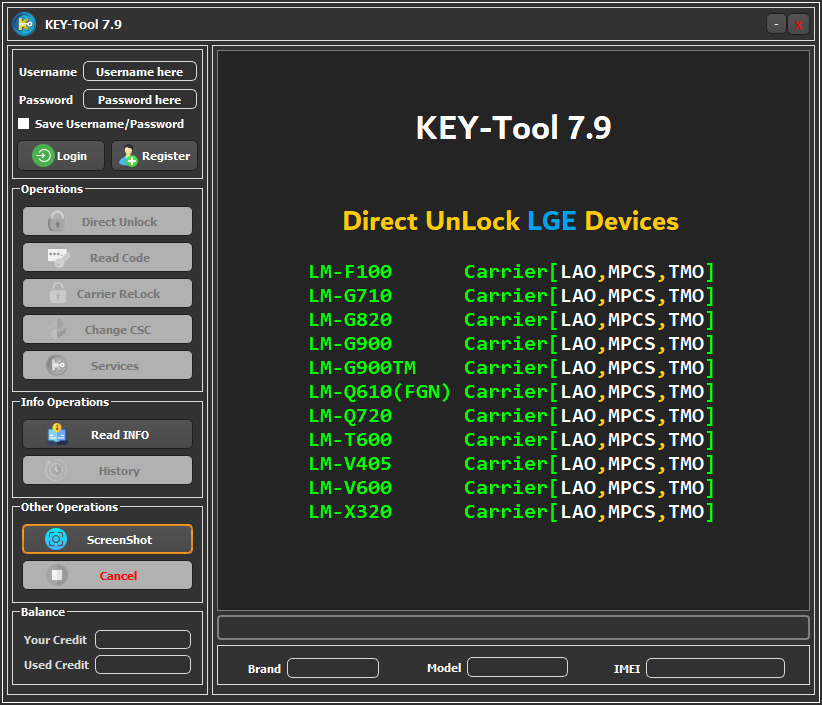Open registration via Register button
This screenshot has height=705, width=822.
pyautogui.click(x=154, y=156)
